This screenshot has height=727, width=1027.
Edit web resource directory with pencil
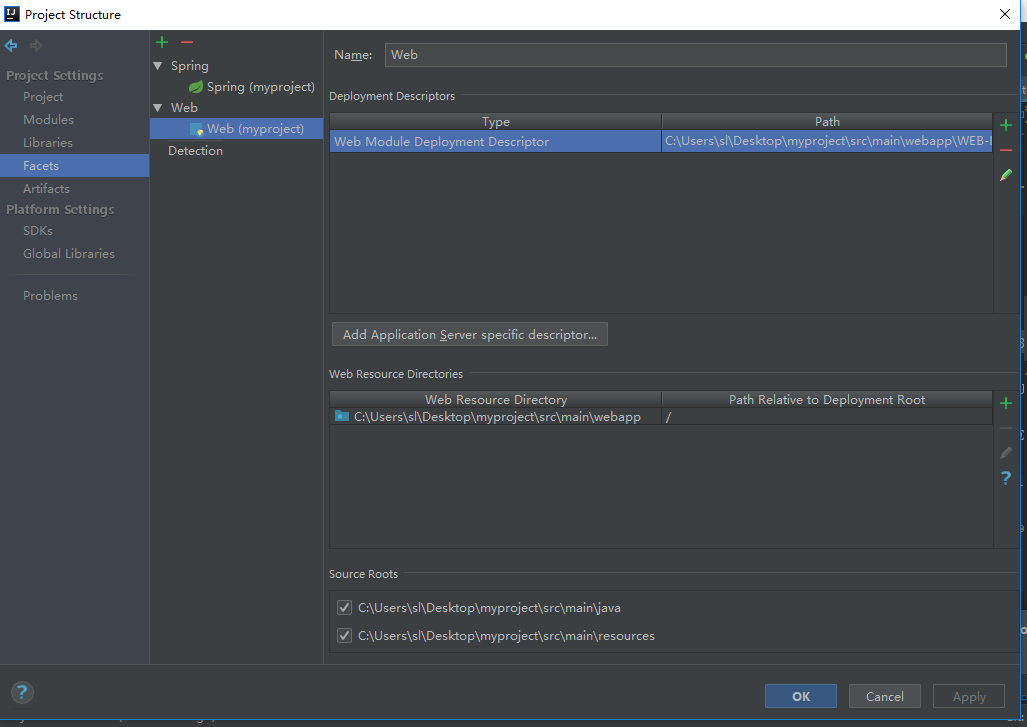click(1006, 453)
